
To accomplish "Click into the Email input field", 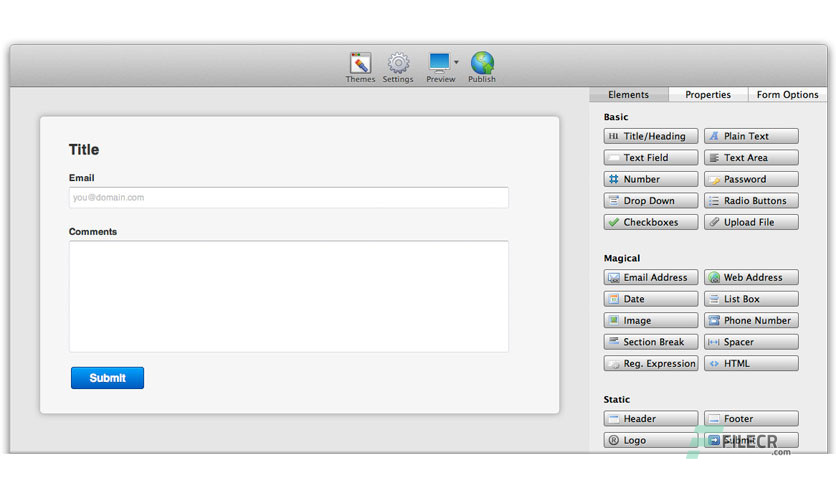I will 288,198.
